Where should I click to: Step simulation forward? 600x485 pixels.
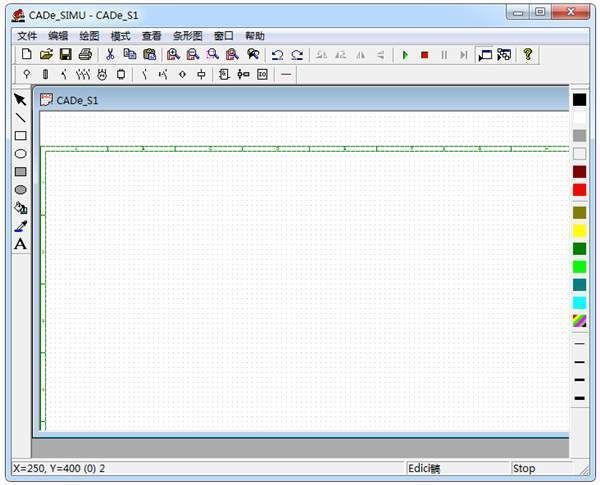463,55
